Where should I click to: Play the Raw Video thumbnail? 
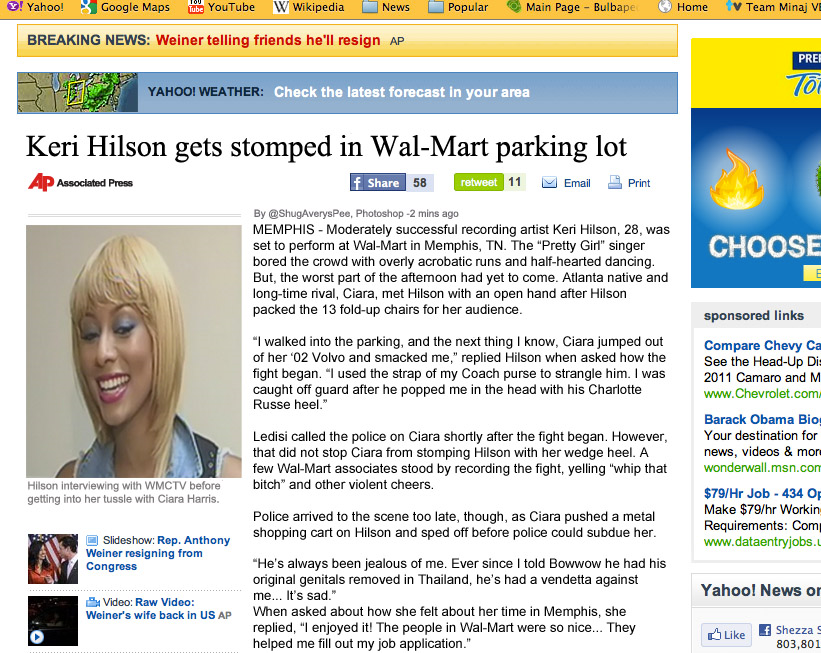53,621
